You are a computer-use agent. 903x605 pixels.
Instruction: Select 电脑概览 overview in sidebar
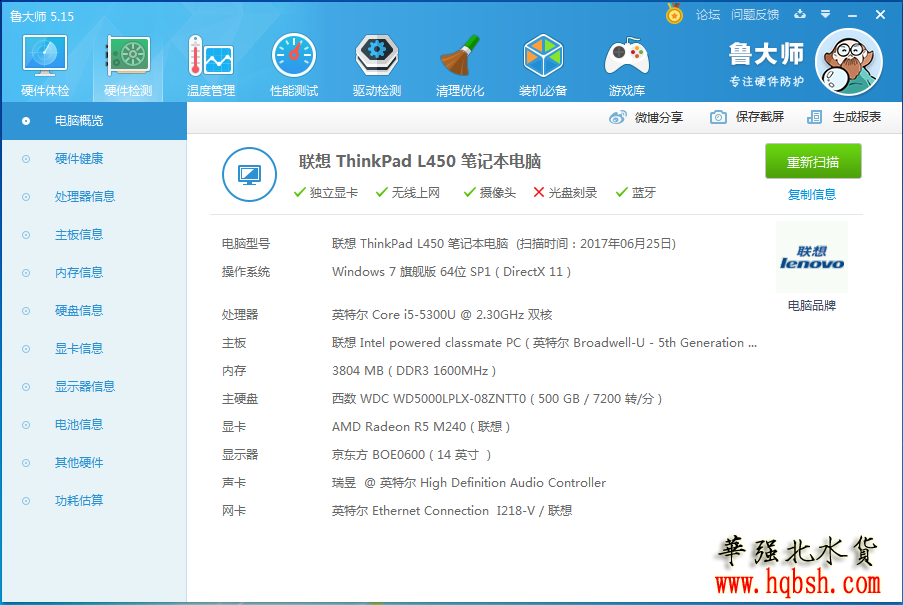94,121
